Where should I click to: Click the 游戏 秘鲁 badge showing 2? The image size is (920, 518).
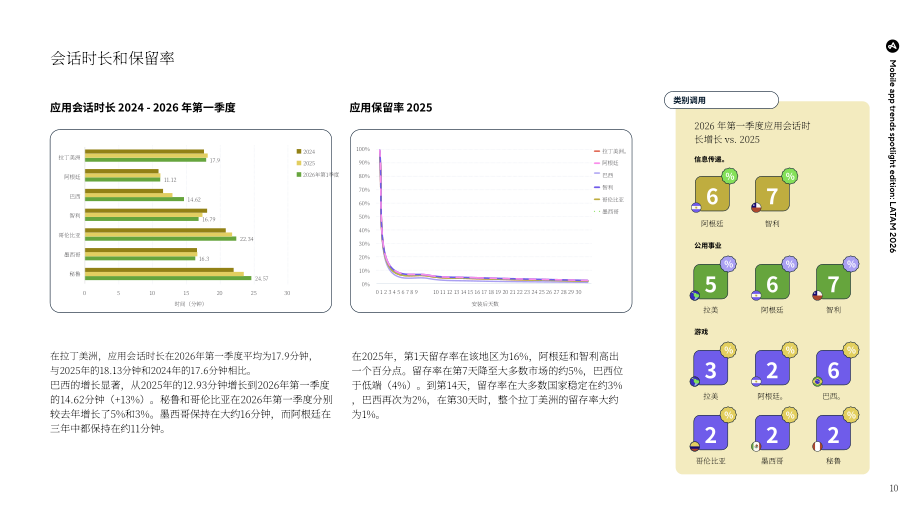pos(833,433)
